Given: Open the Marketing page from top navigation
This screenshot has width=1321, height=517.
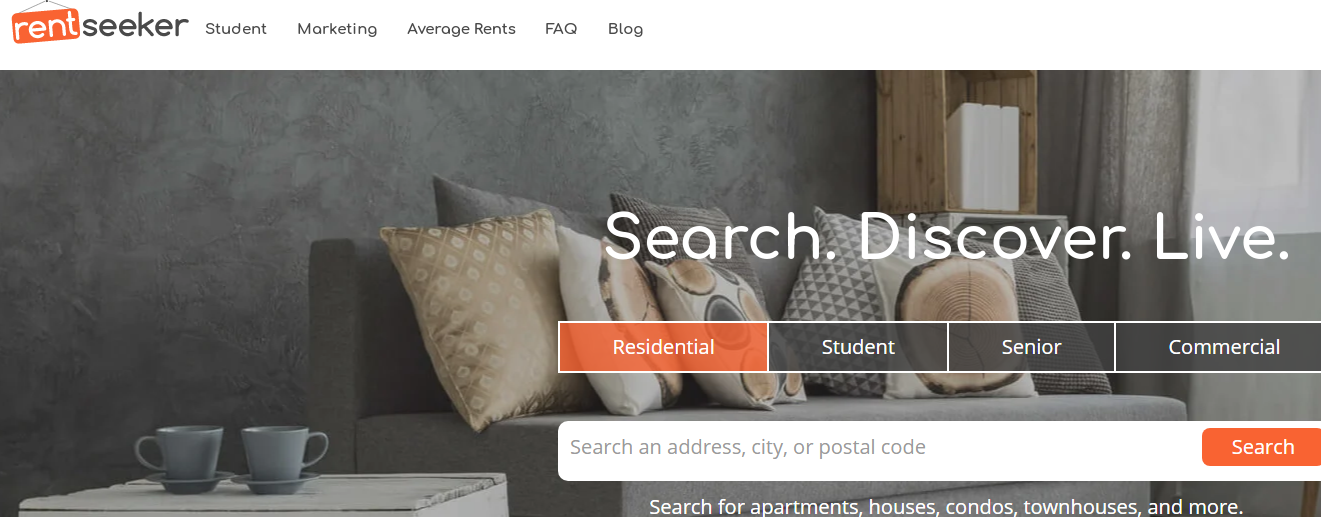Looking at the screenshot, I should [337, 29].
